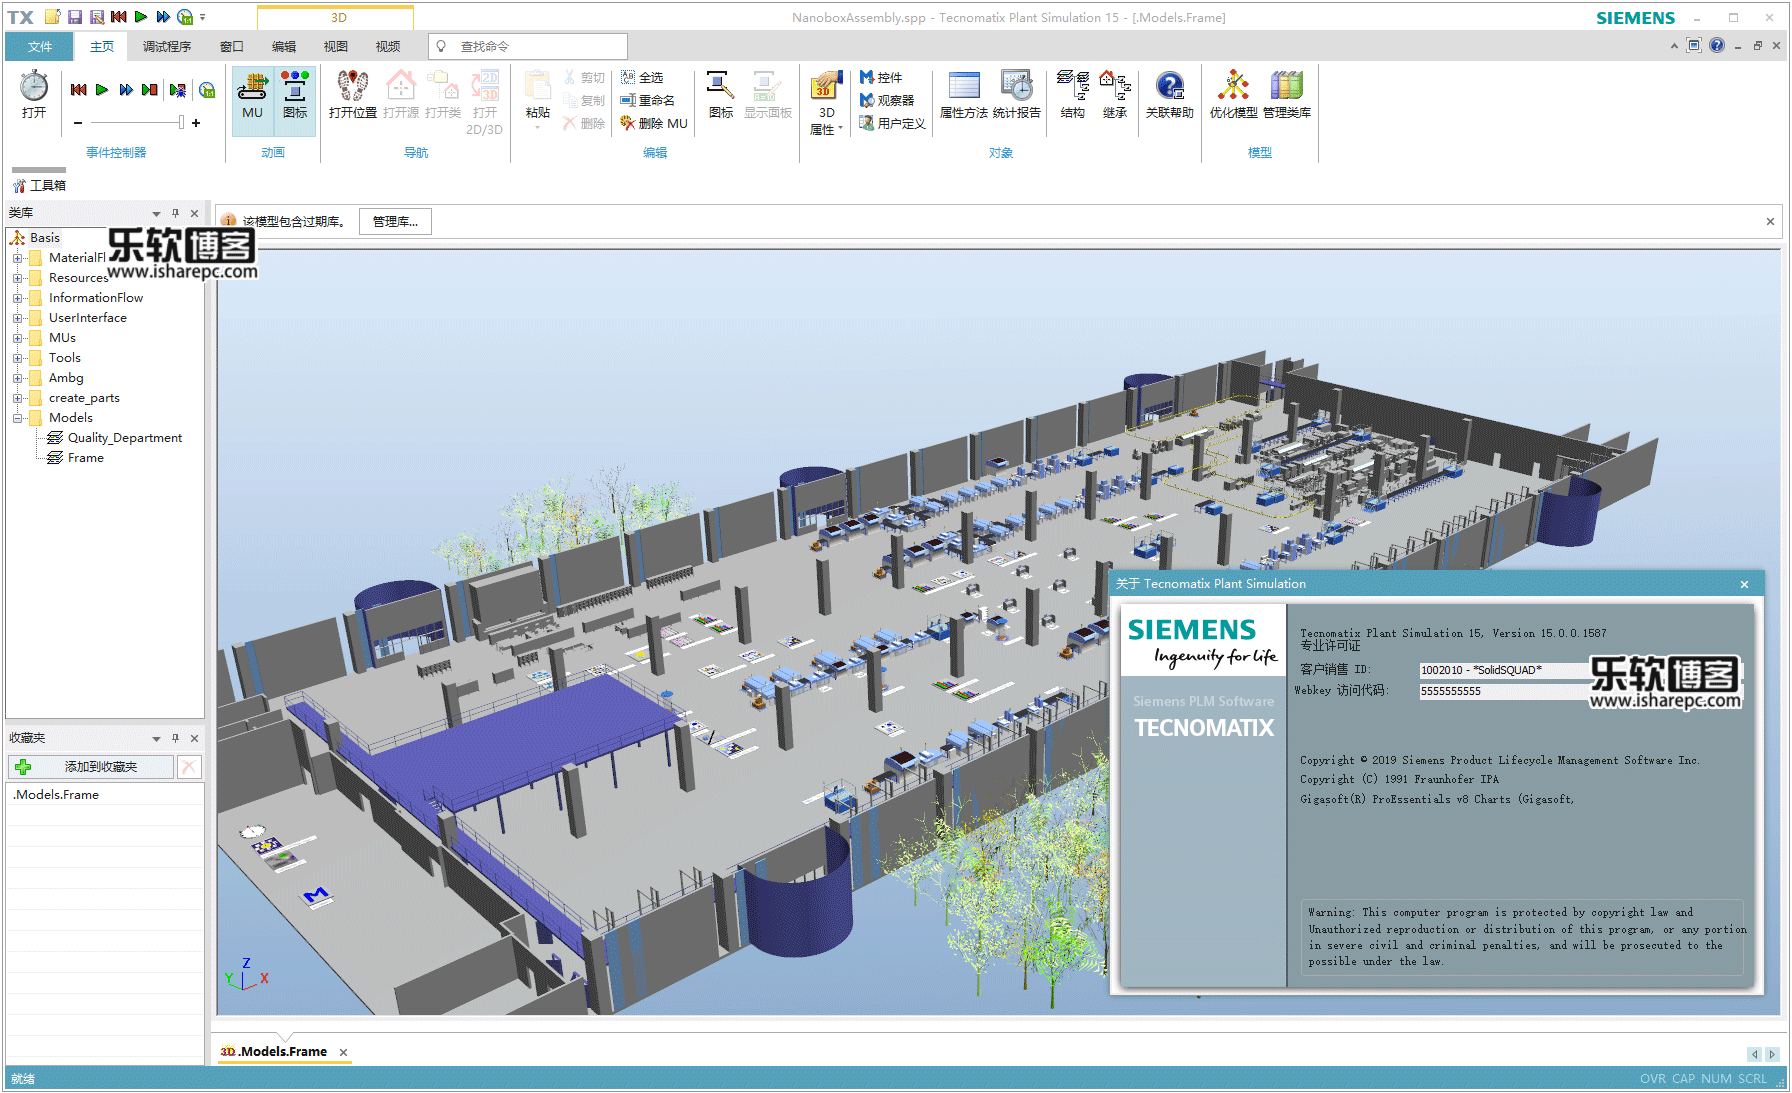Open Attributes and Methods (属性方法)

tap(964, 96)
